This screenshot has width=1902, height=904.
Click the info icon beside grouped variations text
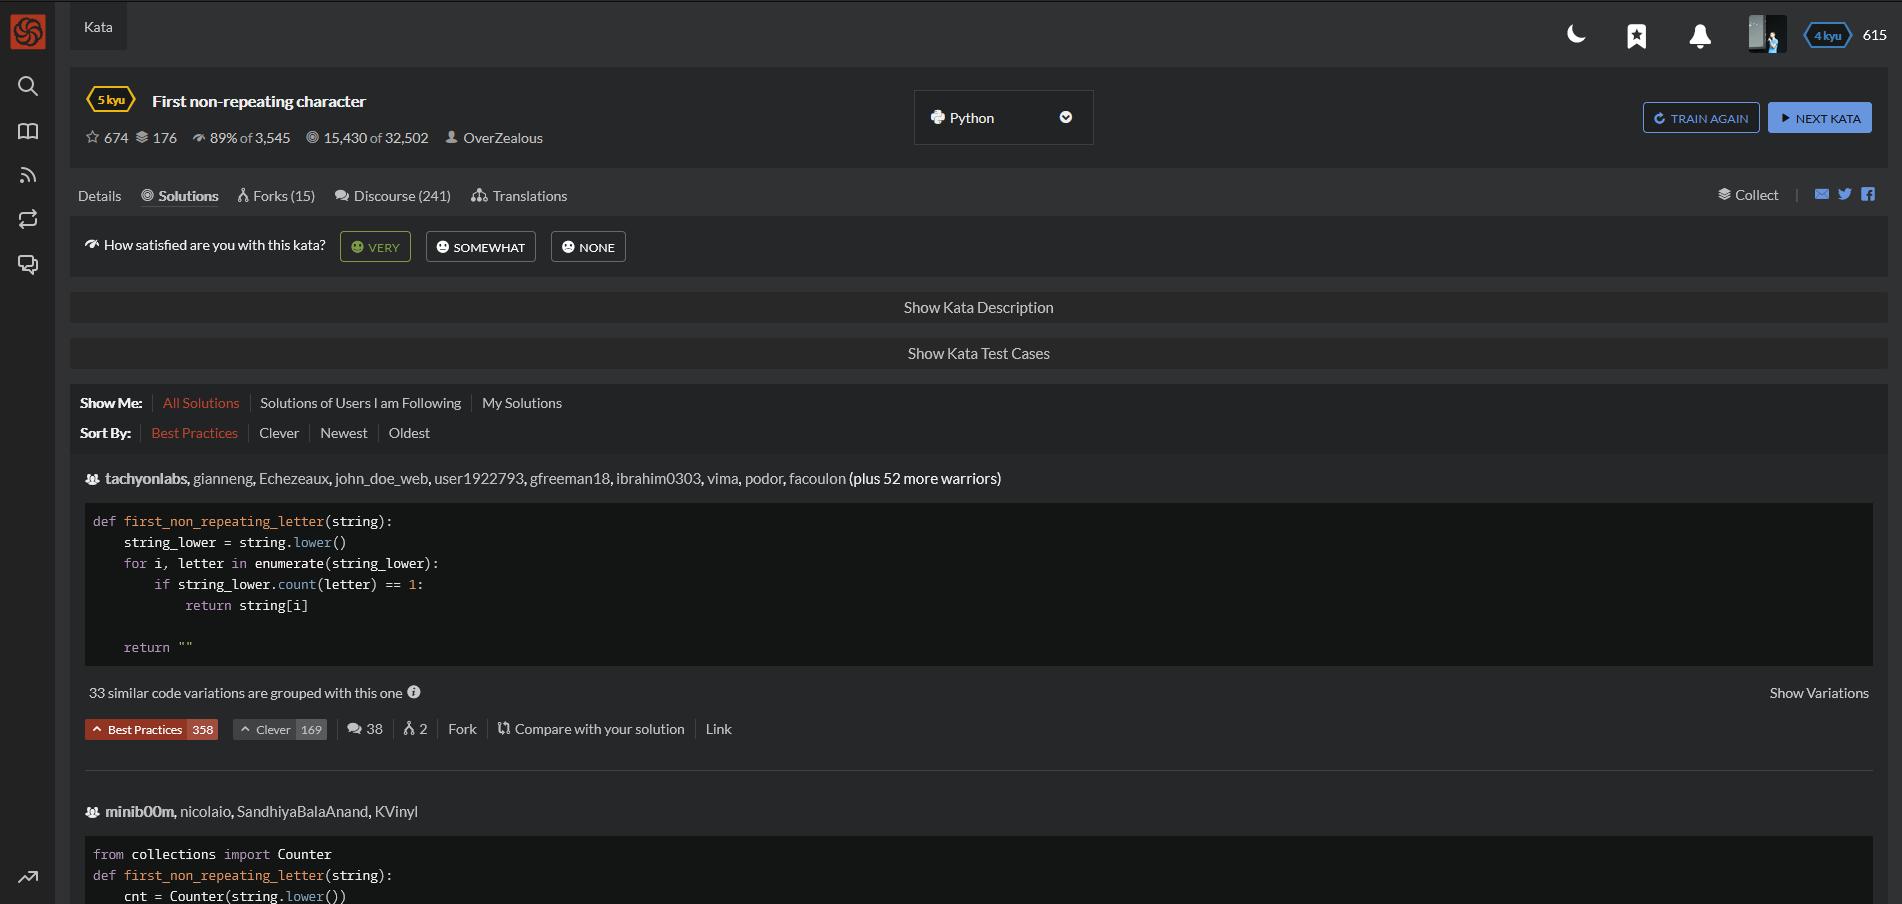[414, 692]
